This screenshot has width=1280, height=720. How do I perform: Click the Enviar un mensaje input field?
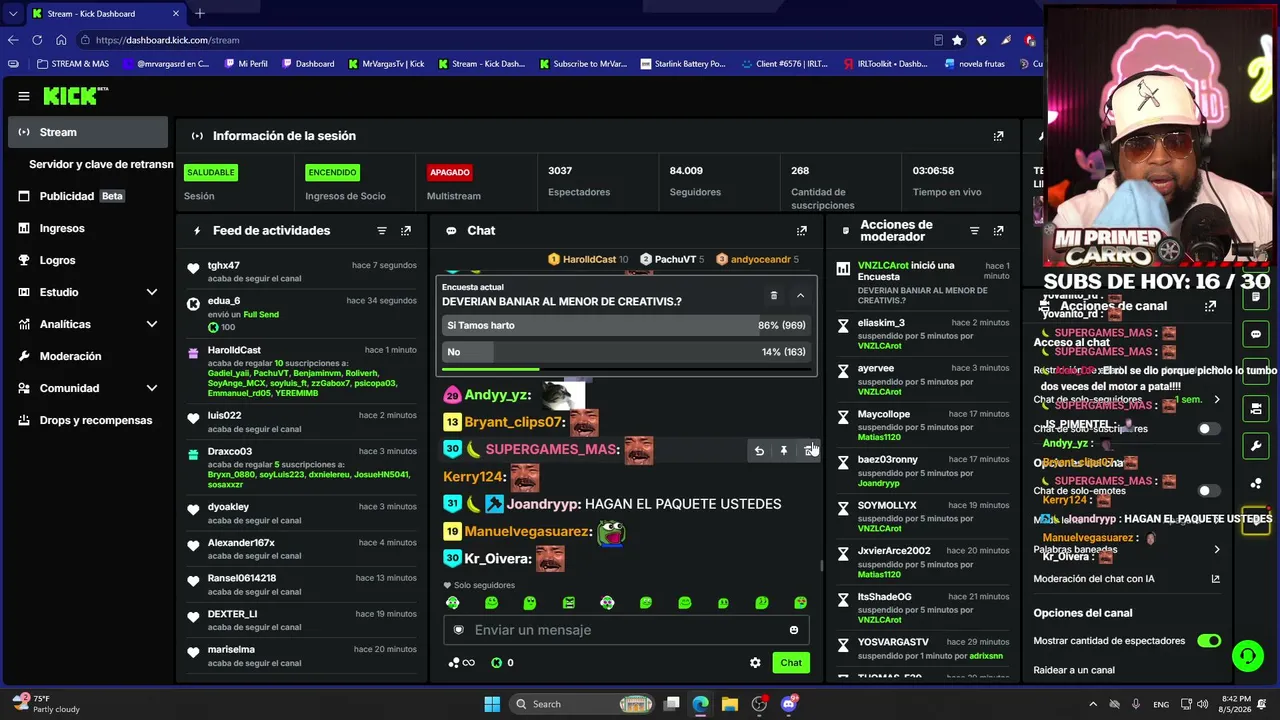[x=626, y=630]
